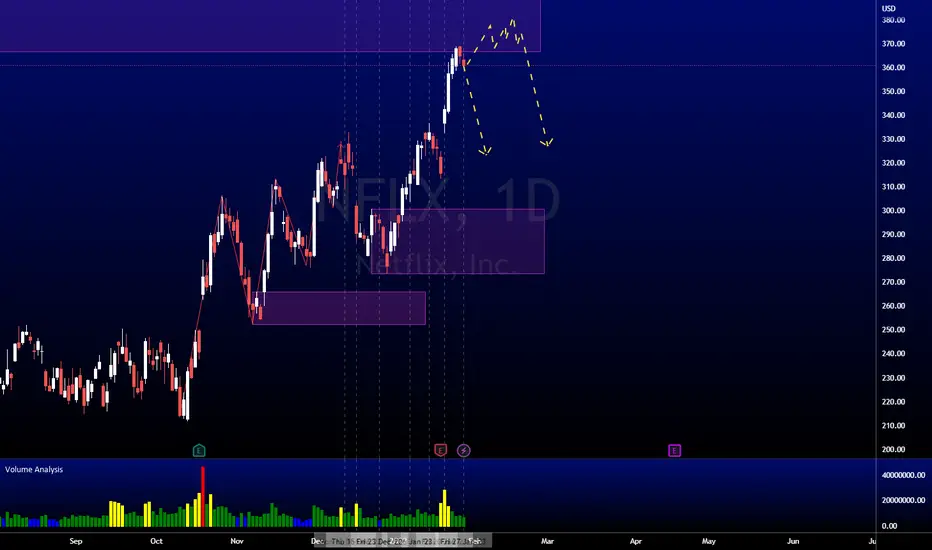Click the 310.00 price axis label

[x=893, y=186]
